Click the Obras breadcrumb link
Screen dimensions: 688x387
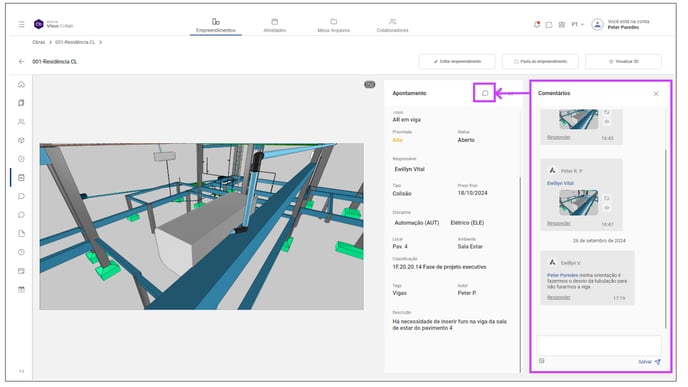pyautogui.click(x=39, y=42)
